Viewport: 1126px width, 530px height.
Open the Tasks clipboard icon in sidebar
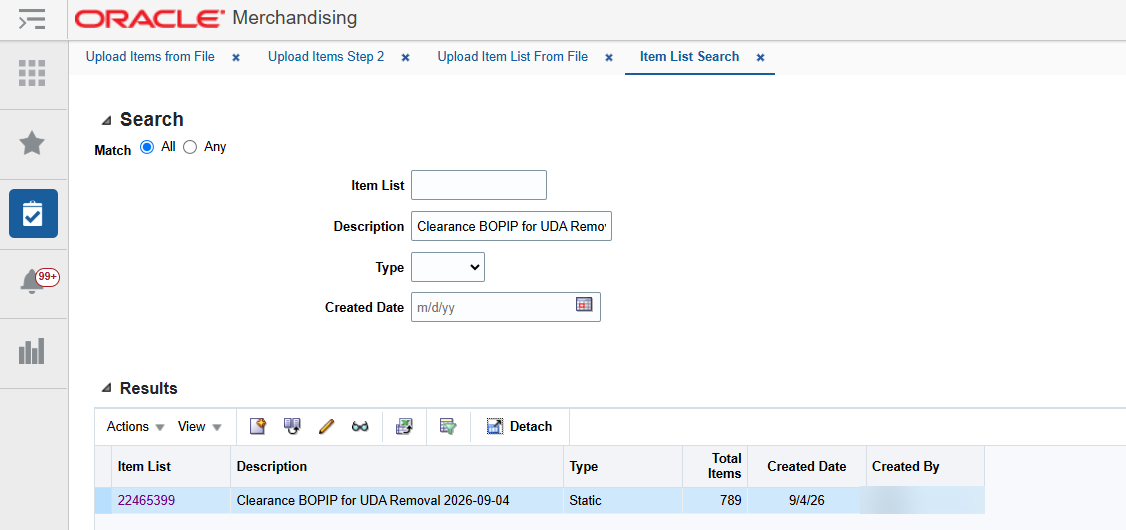[x=33, y=213]
